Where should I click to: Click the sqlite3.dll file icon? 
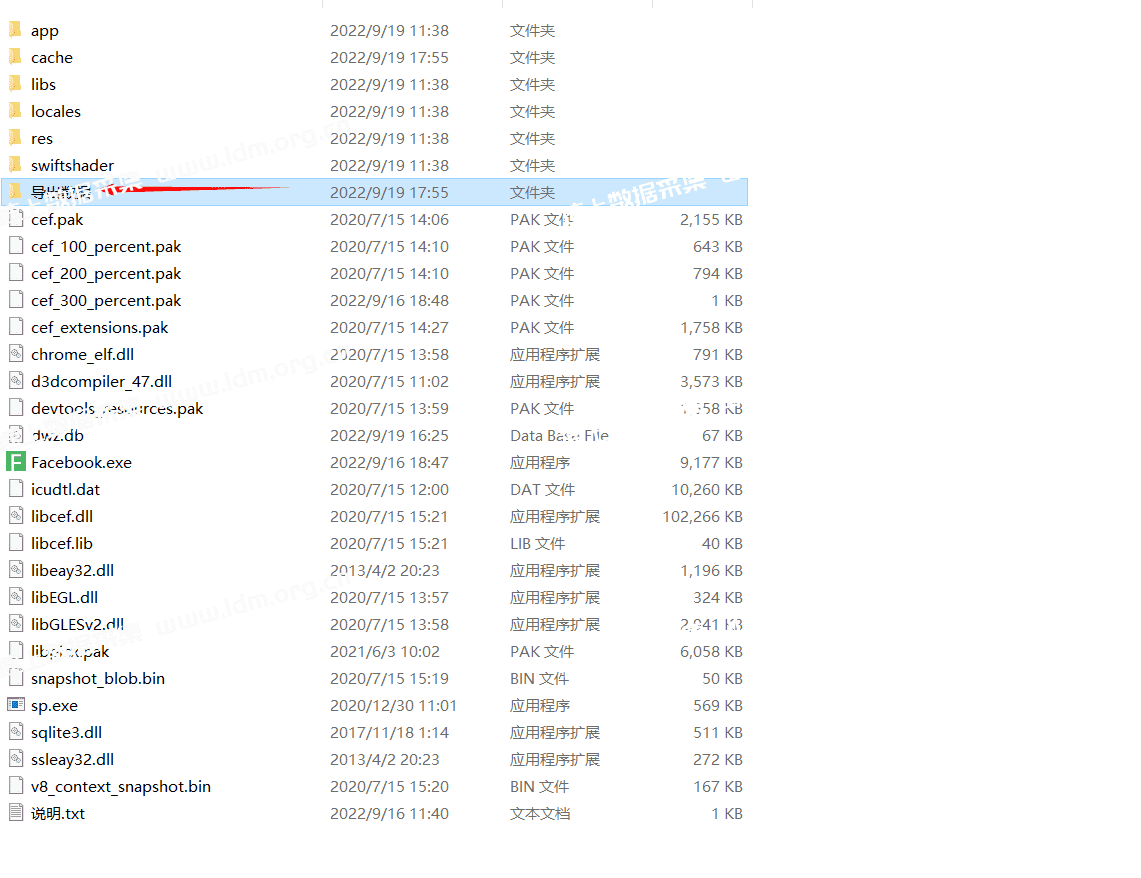16,732
